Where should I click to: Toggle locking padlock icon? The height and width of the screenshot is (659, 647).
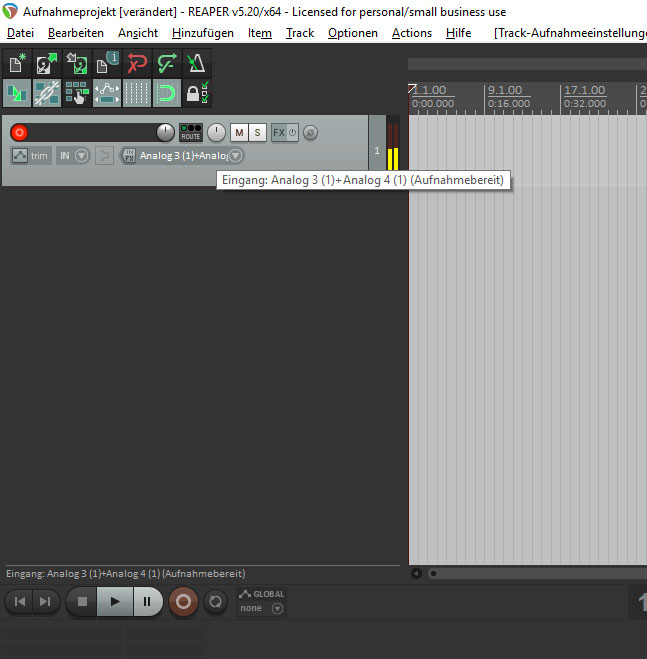tap(197, 93)
